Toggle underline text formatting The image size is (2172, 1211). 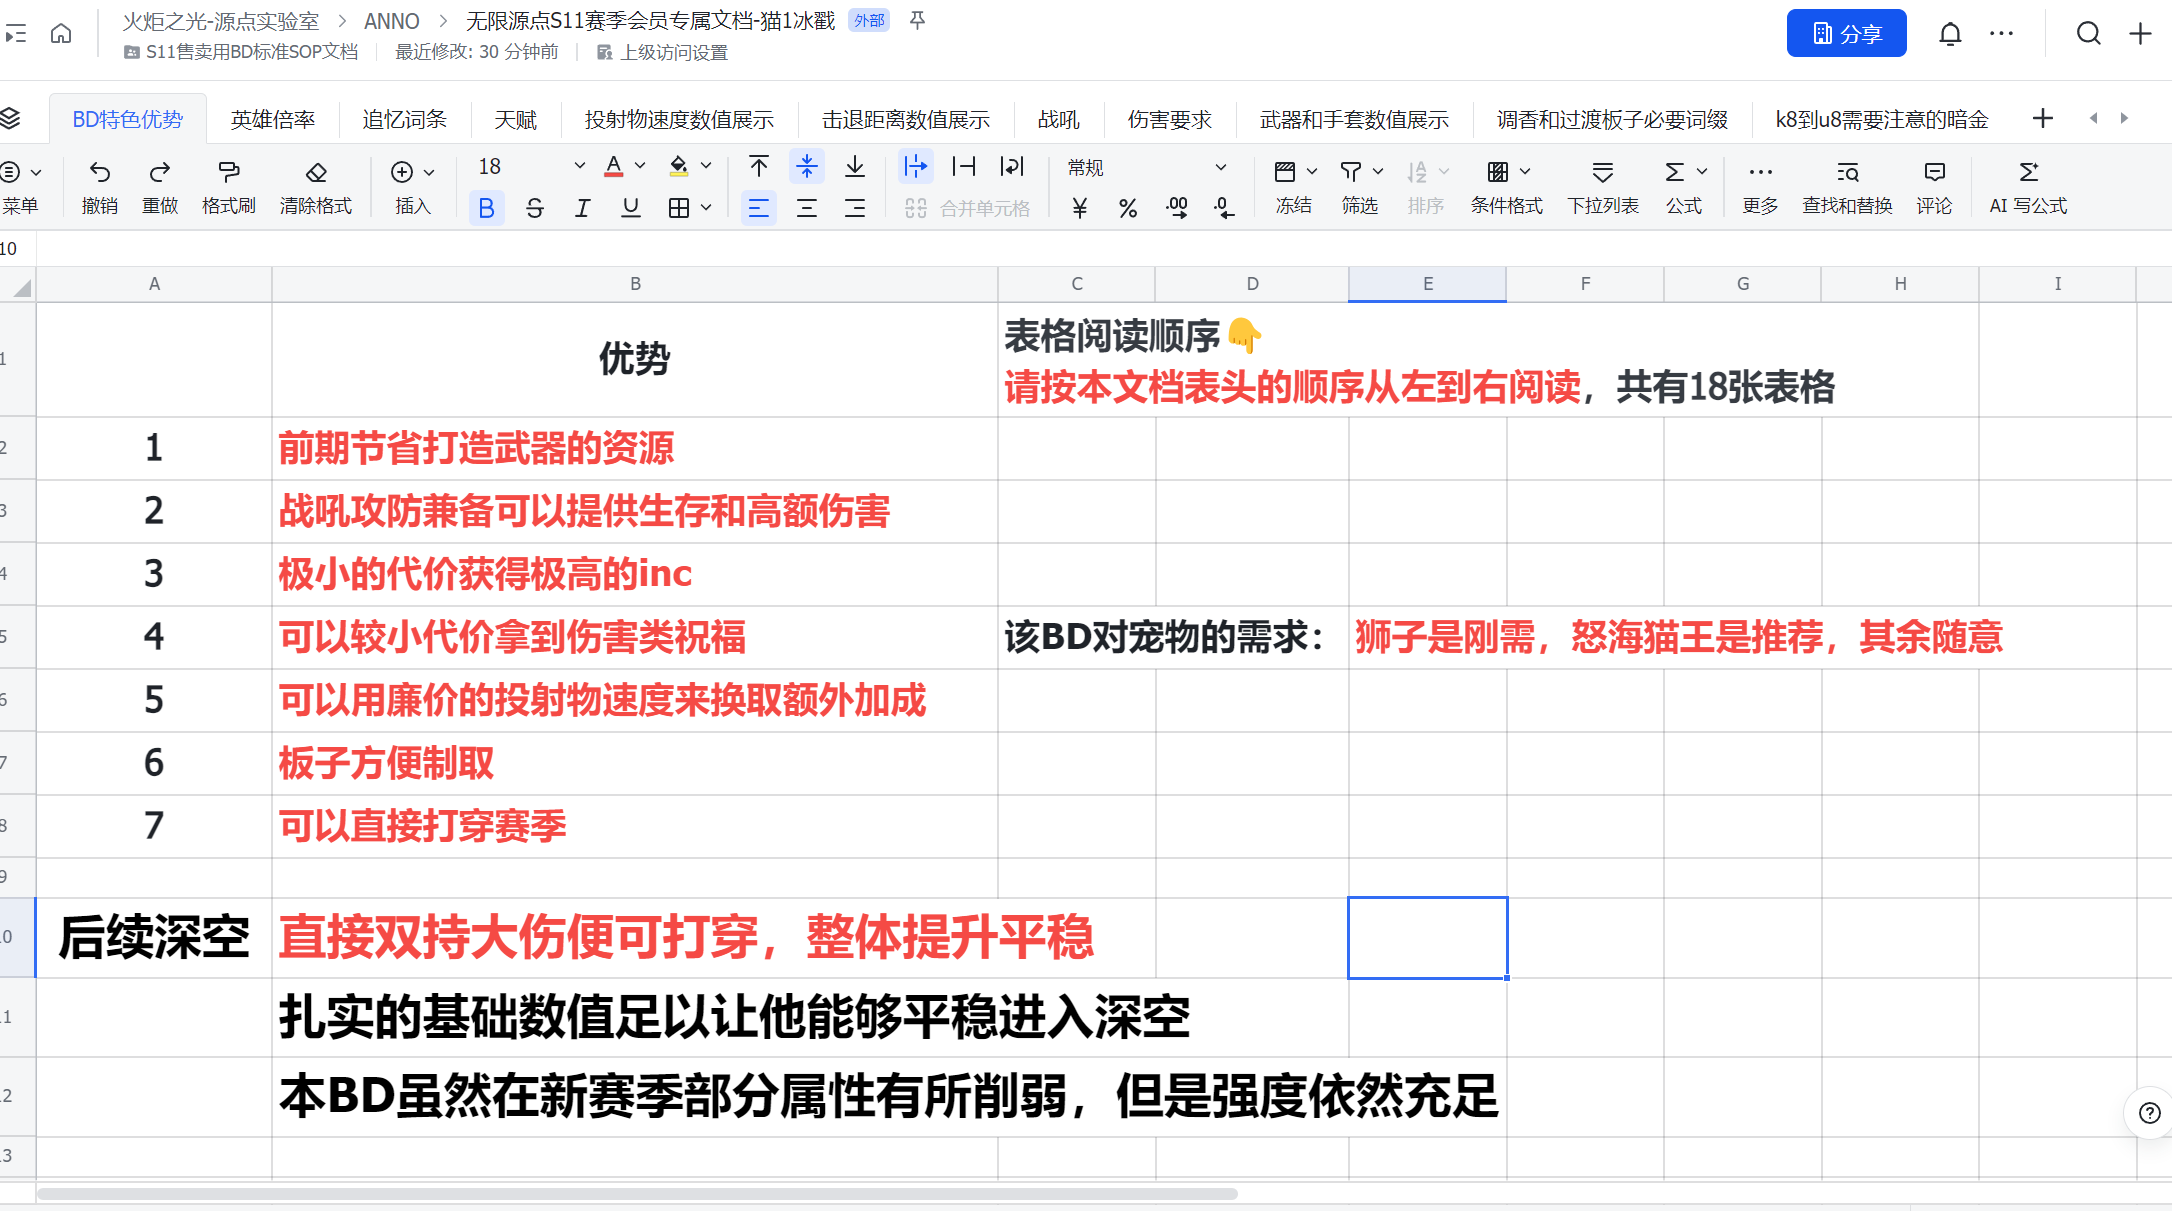pyautogui.click(x=630, y=208)
